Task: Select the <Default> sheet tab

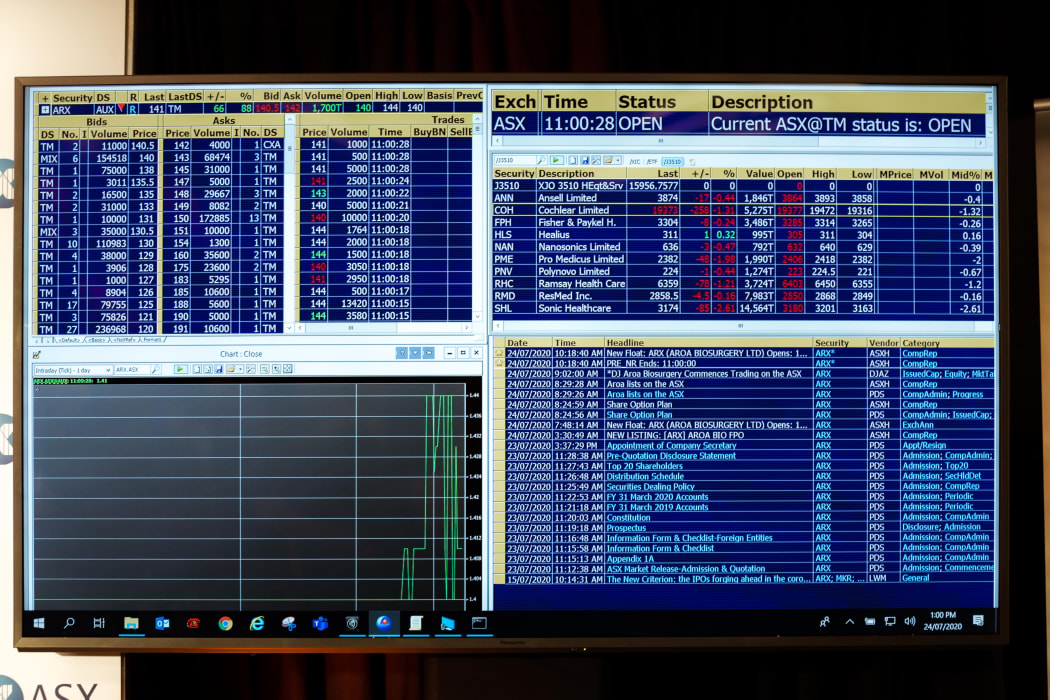Action: click(x=70, y=340)
